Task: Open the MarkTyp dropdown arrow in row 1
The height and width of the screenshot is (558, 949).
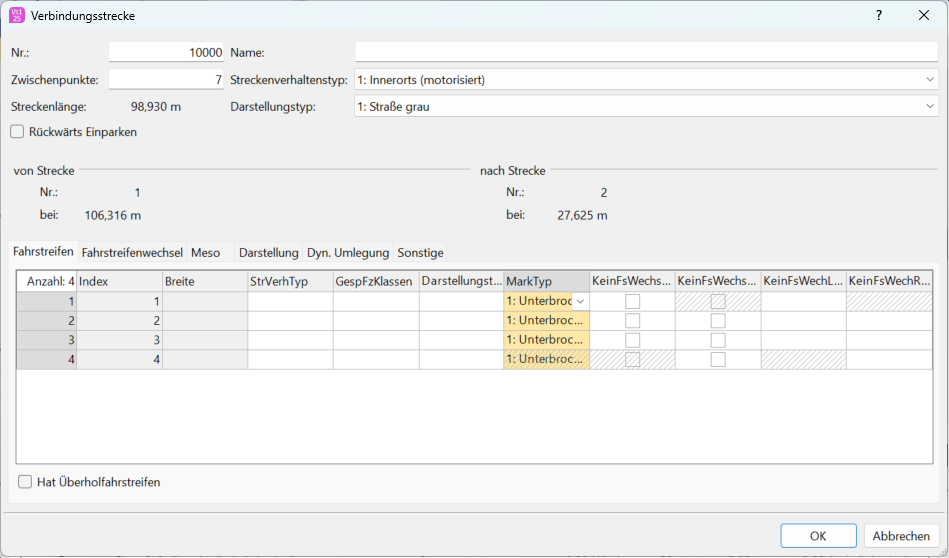Action: point(580,302)
